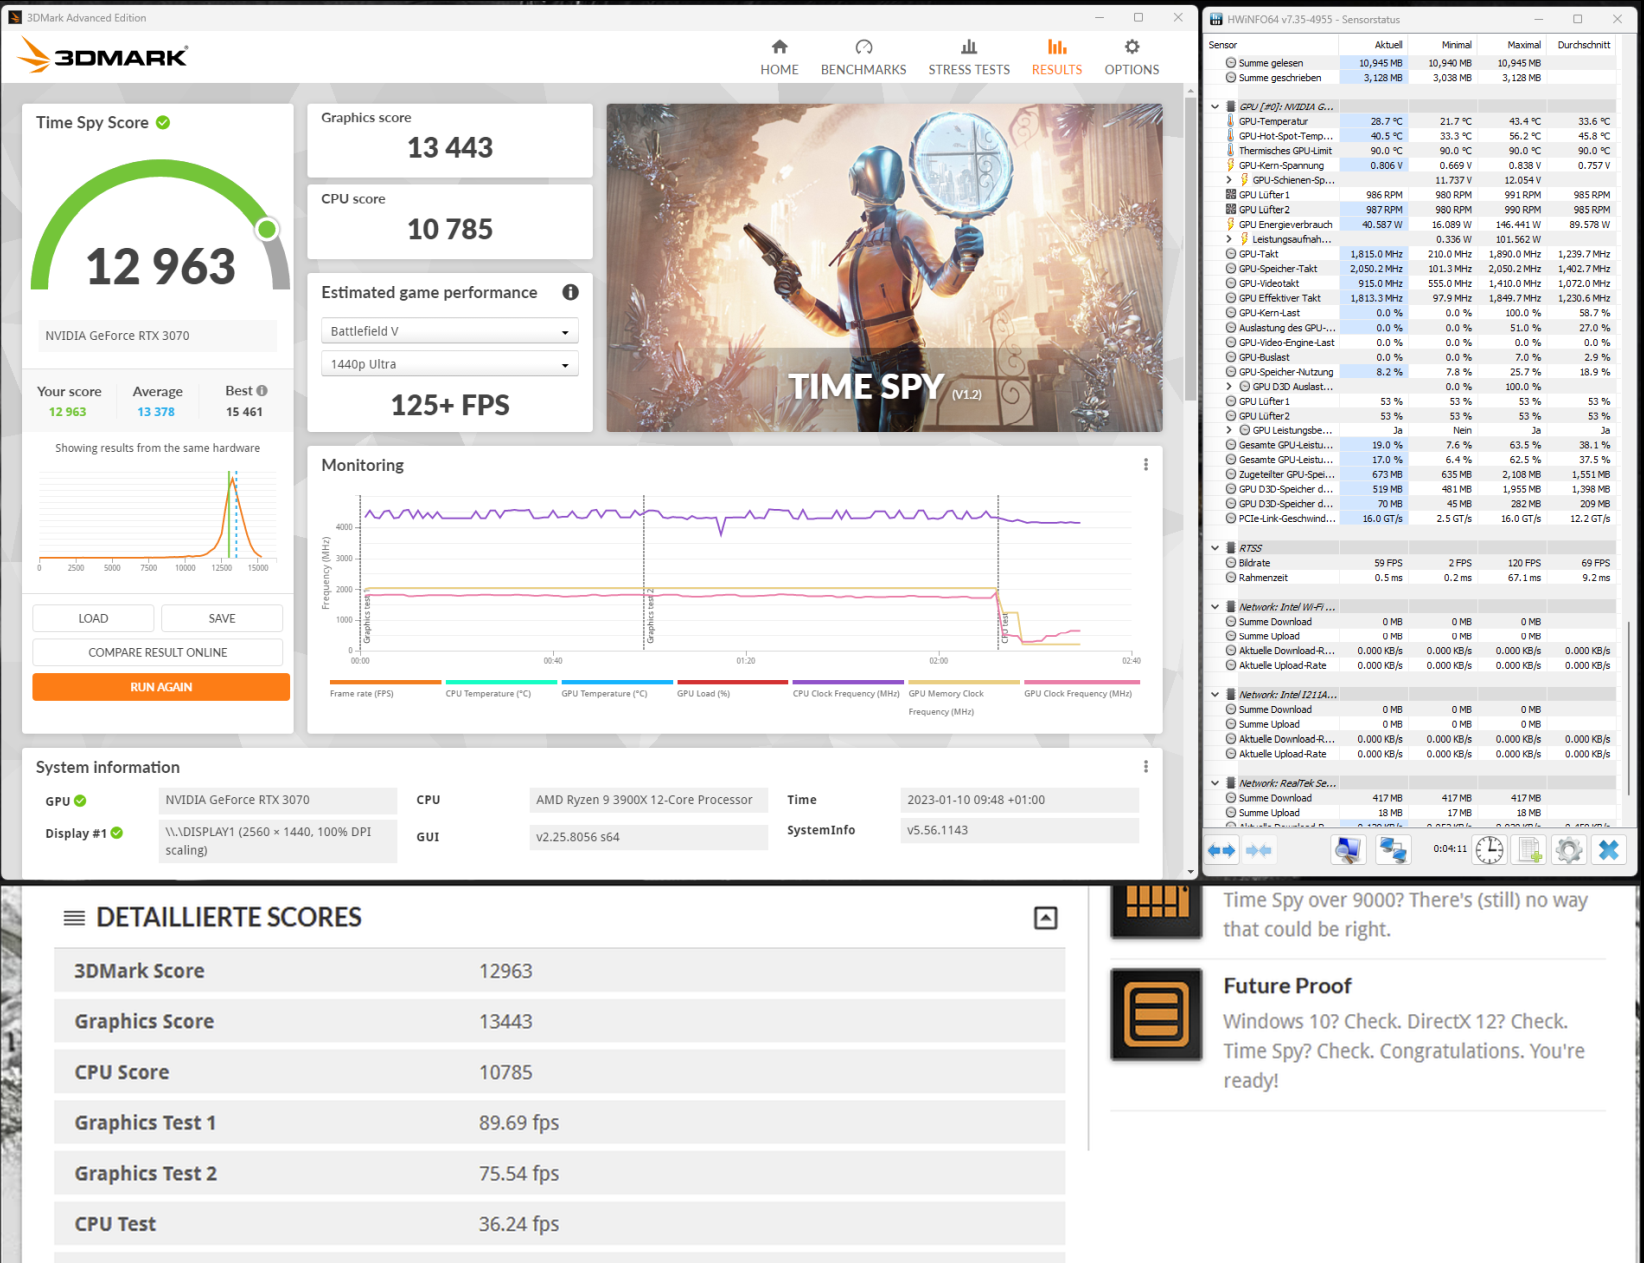Click the Frame rate (FPS) legend entry

pyautogui.click(x=385, y=690)
